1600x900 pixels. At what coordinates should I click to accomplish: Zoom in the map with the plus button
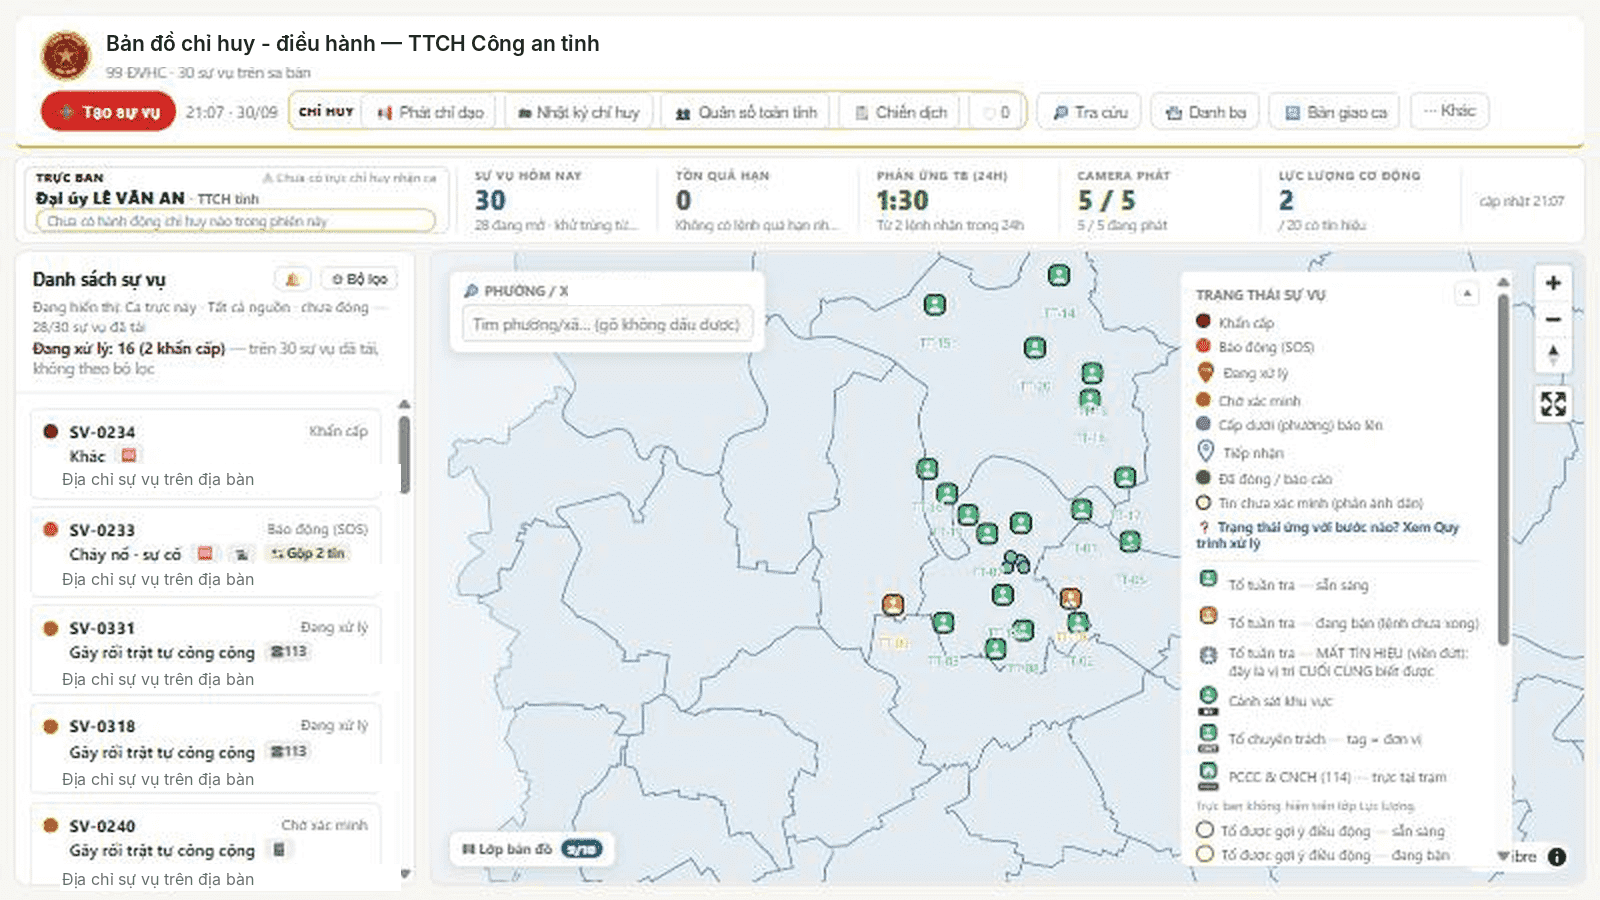(x=1553, y=283)
